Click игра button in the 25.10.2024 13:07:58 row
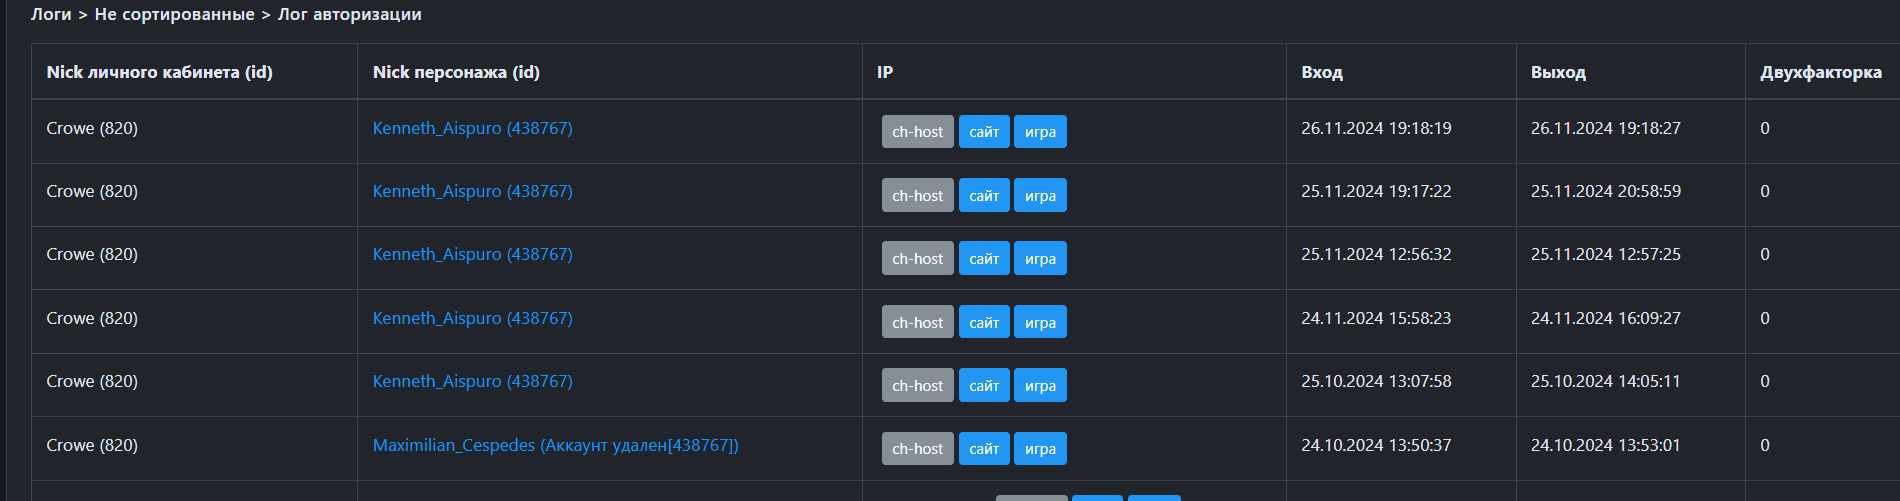 point(1040,386)
